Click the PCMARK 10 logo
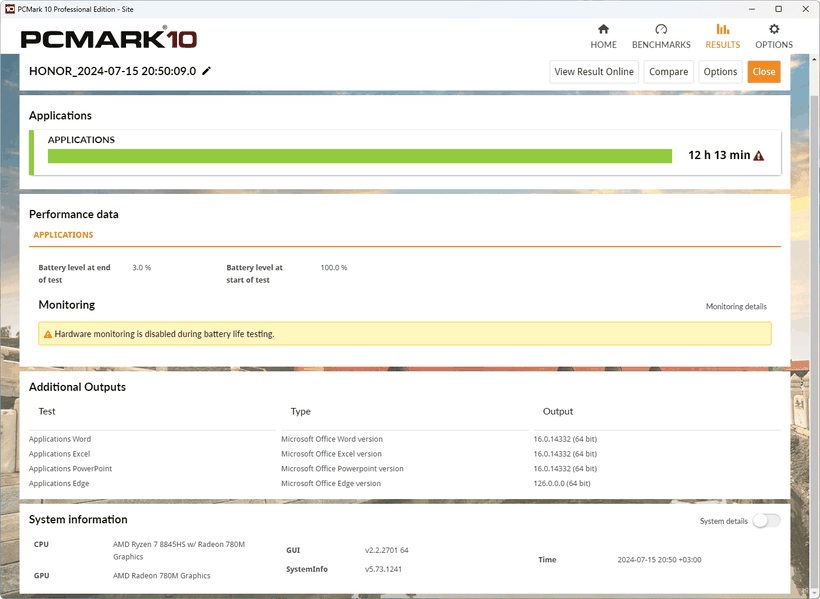The image size is (820, 599). click(109, 38)
